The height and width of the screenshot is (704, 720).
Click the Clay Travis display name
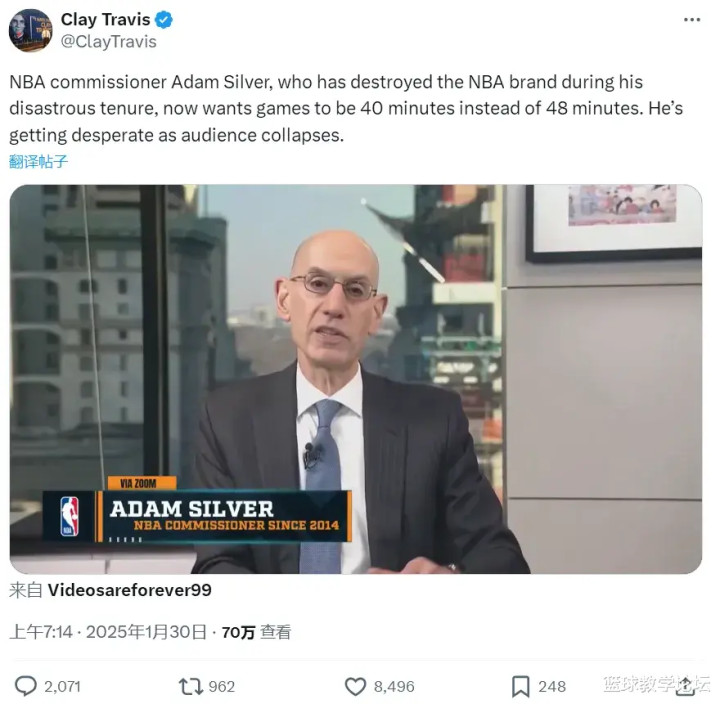(105, 19)
